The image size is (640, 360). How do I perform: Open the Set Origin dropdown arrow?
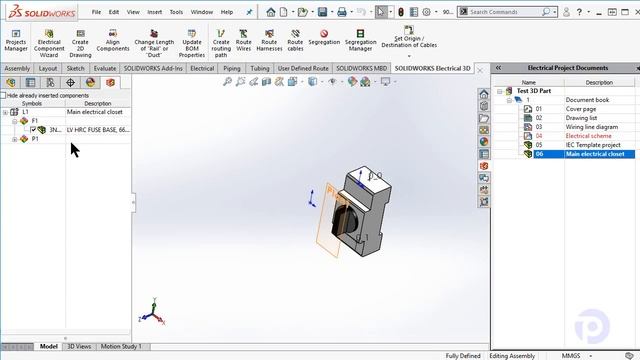click(x=409, y=56)
